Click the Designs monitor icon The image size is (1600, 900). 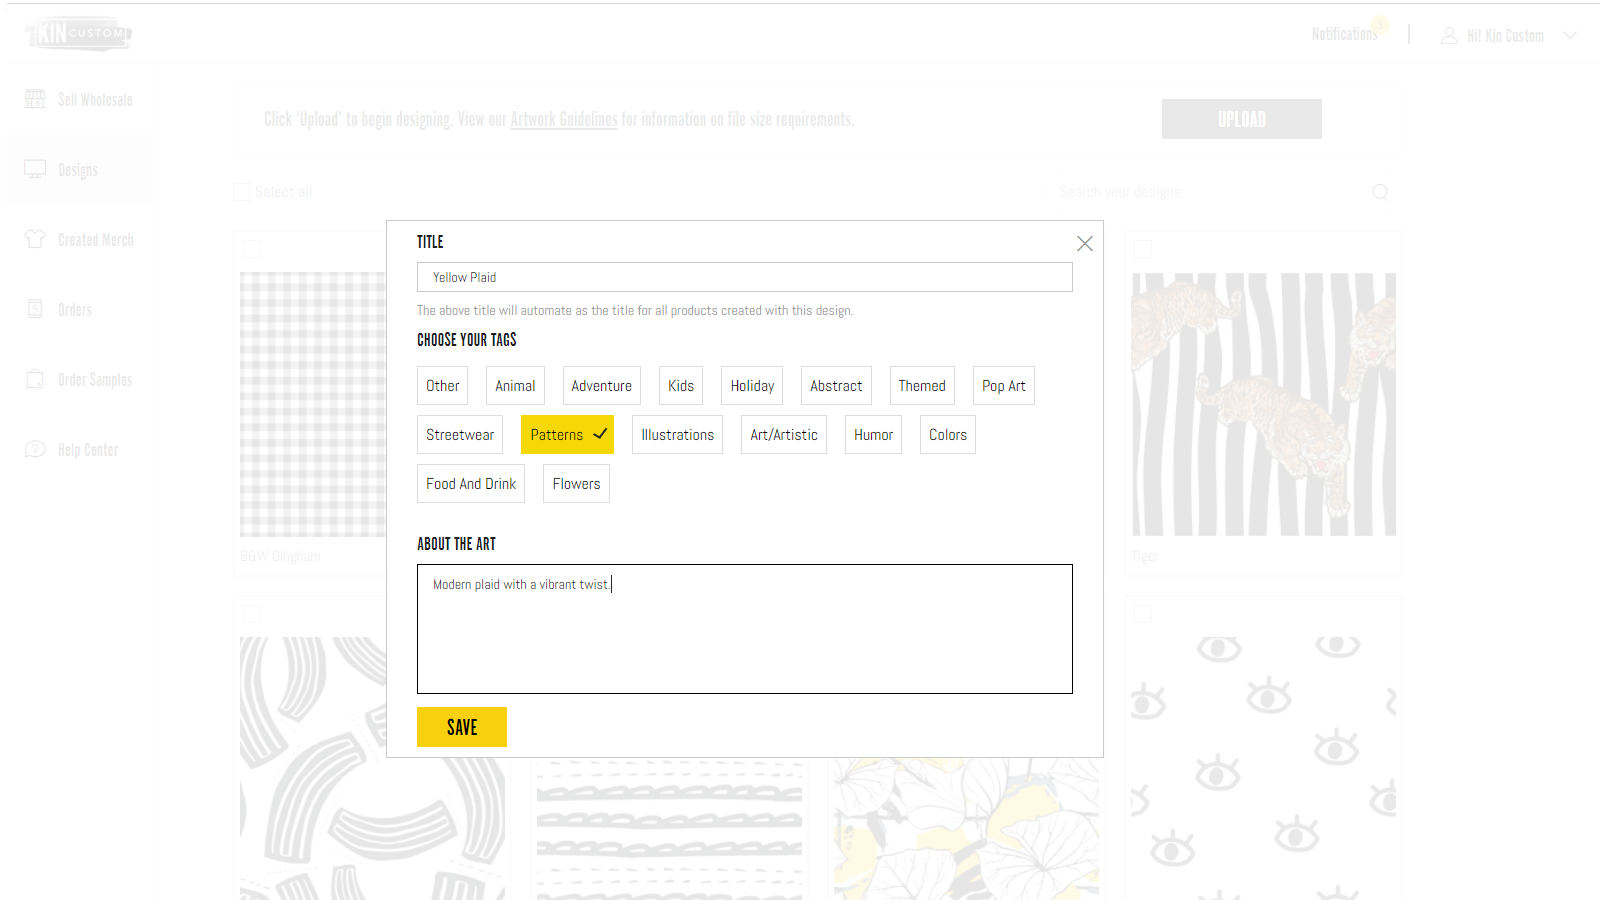35,169
